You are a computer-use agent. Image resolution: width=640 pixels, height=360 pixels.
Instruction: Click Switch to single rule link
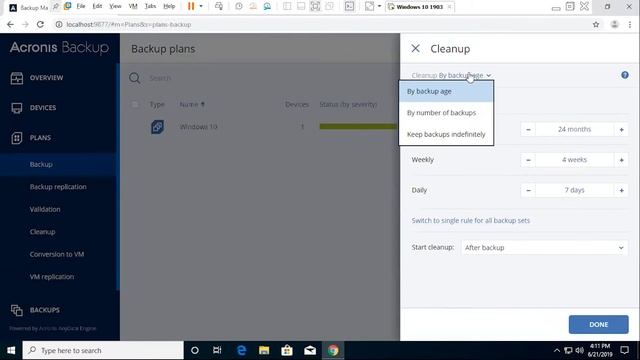pyautogui.click(x=471, y=220)
